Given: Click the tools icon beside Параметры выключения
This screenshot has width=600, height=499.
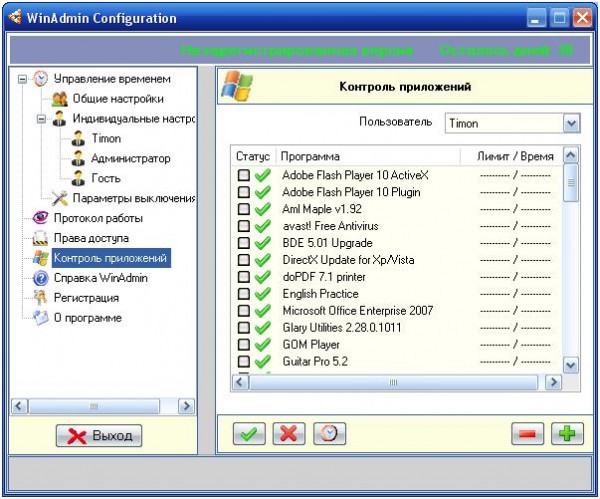Looking at the screenshot, I should click(x=60, y=198).
